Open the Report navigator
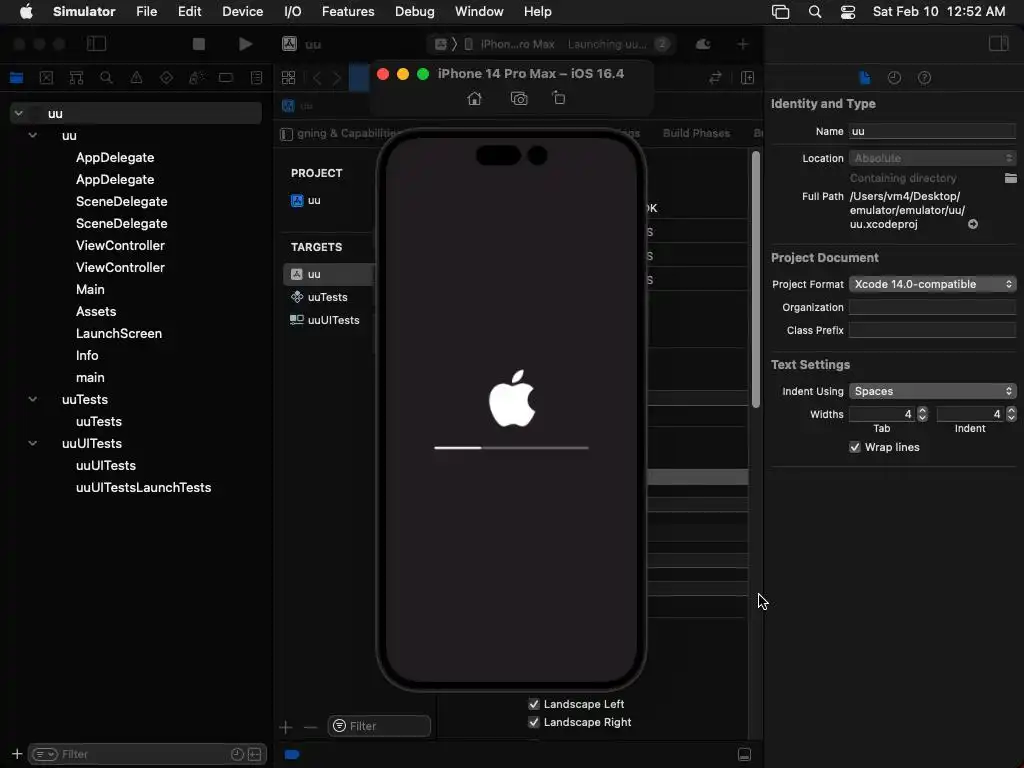 pyautogui.click(x=256, y=78)
